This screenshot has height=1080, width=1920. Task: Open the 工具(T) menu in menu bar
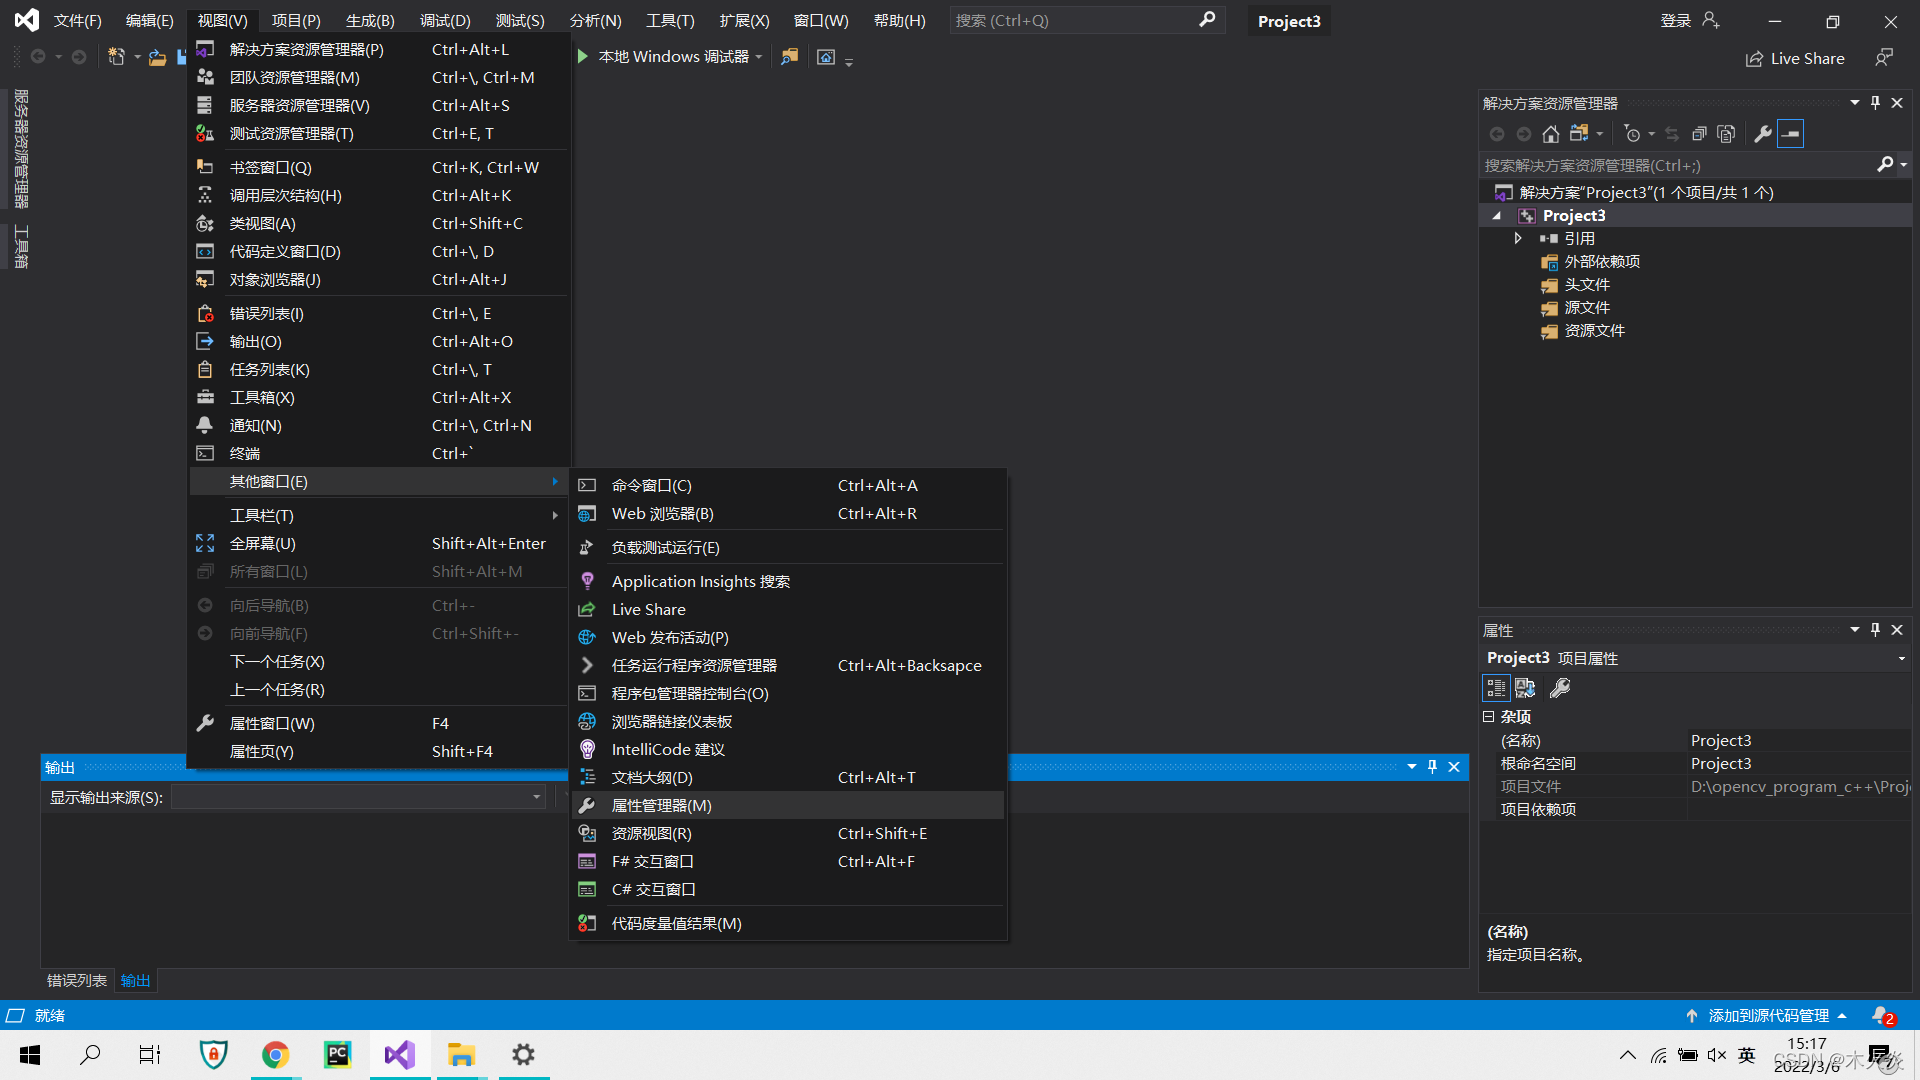670,20
